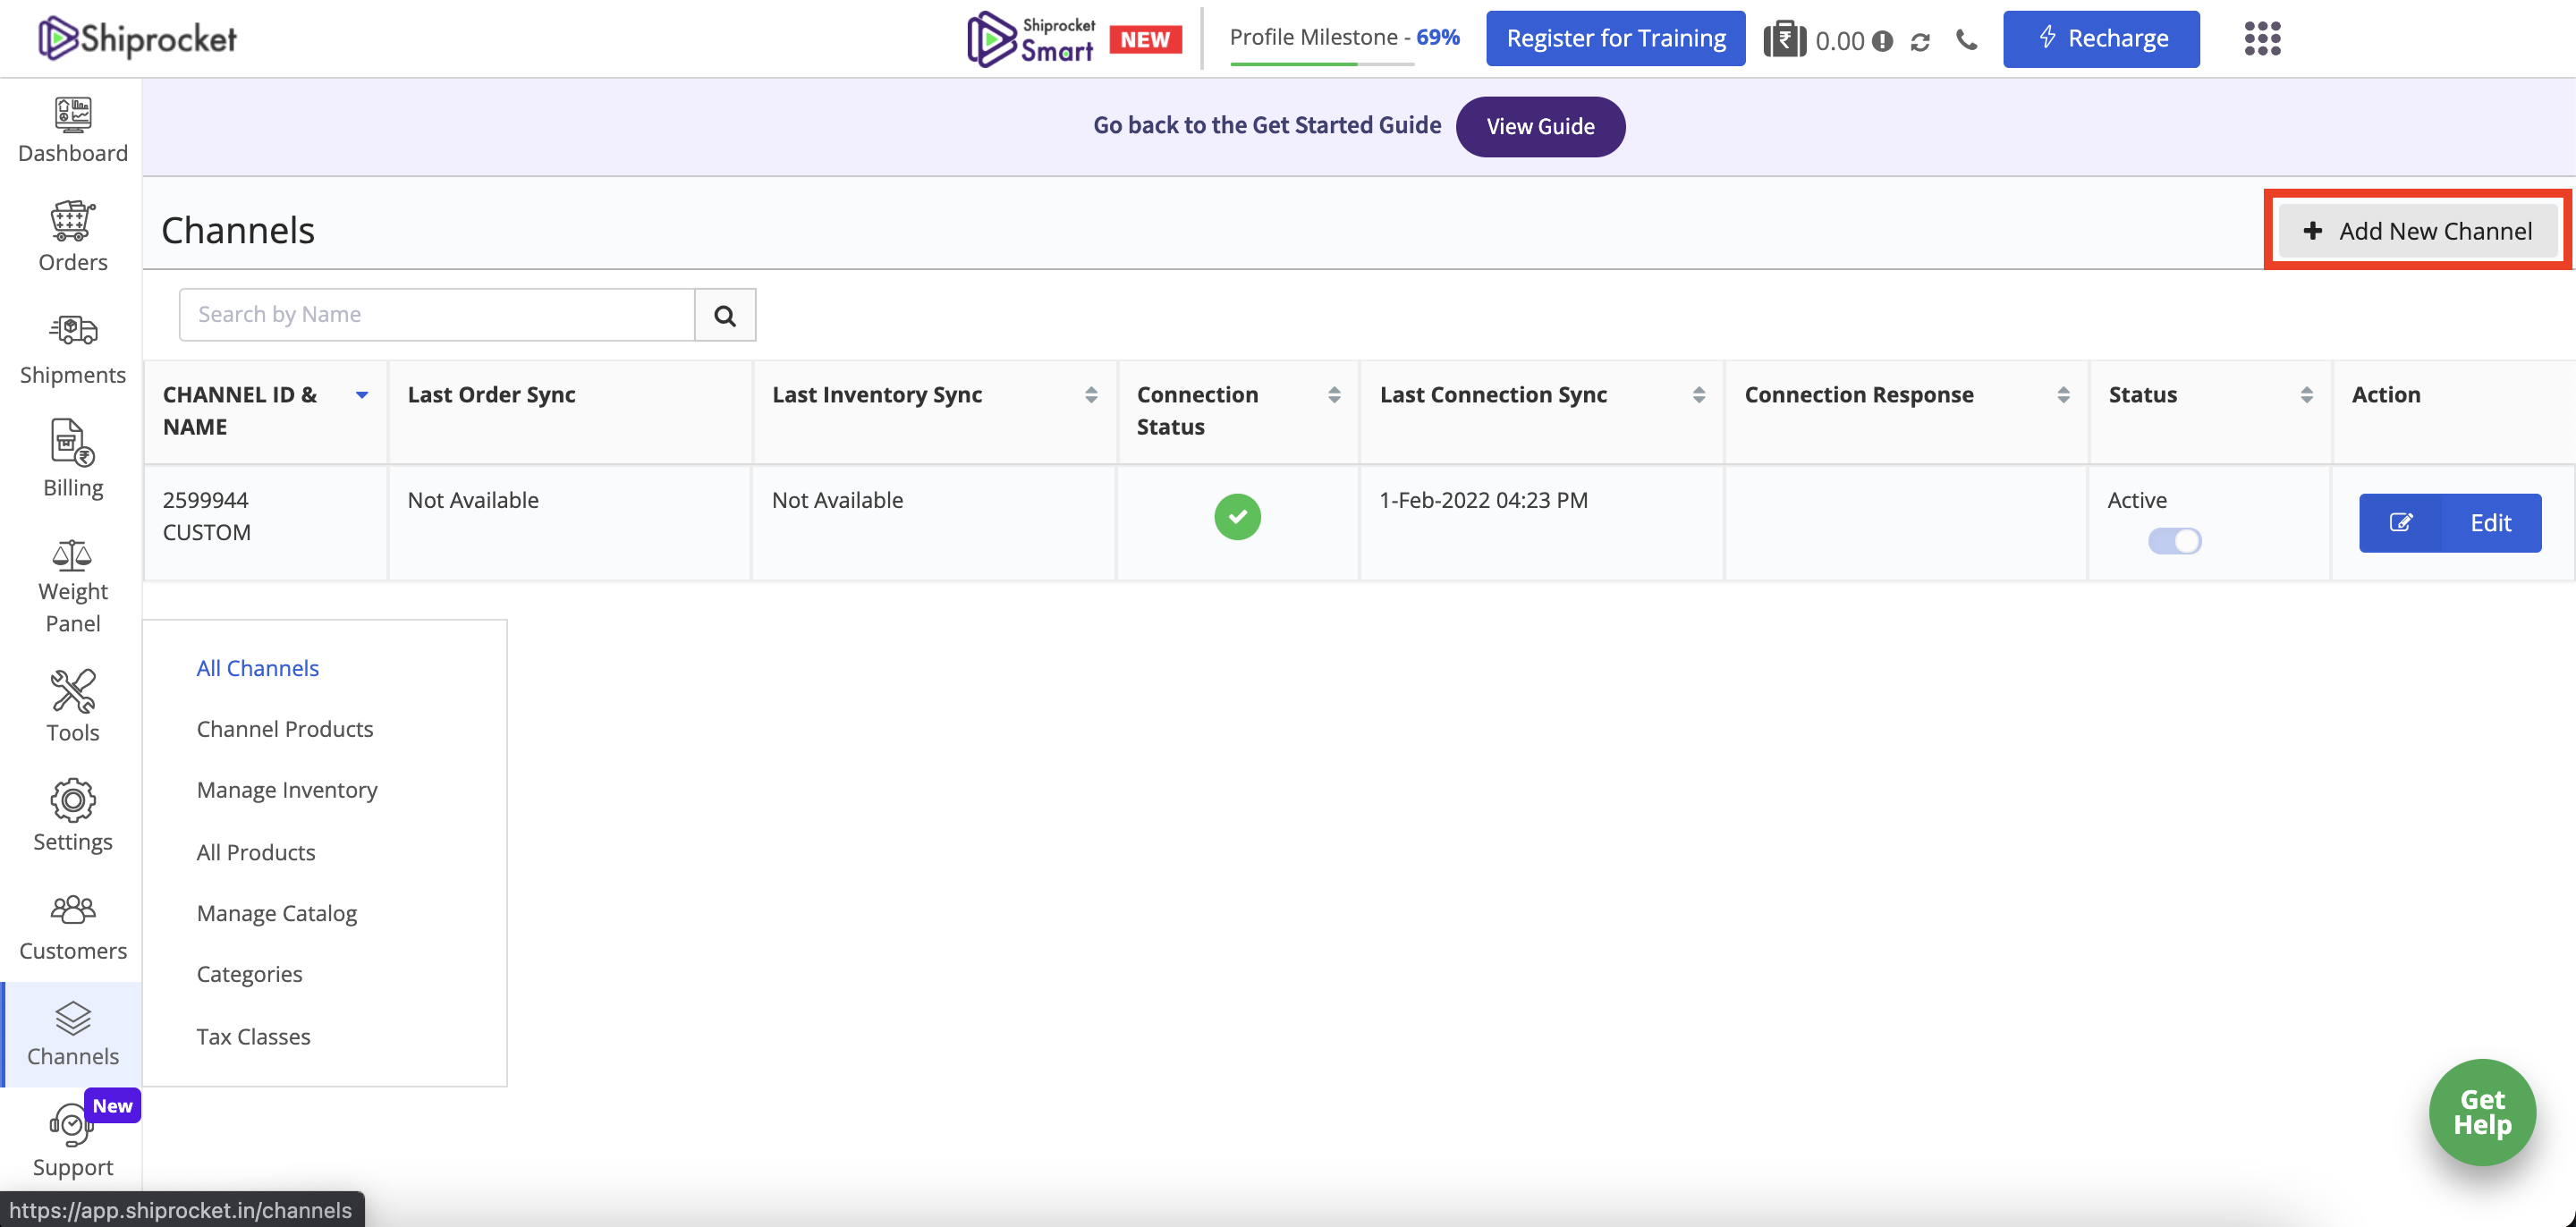Screen dimensions: 2576x1227
Task: Click the Recharge button
Action: pos(2101,39)
